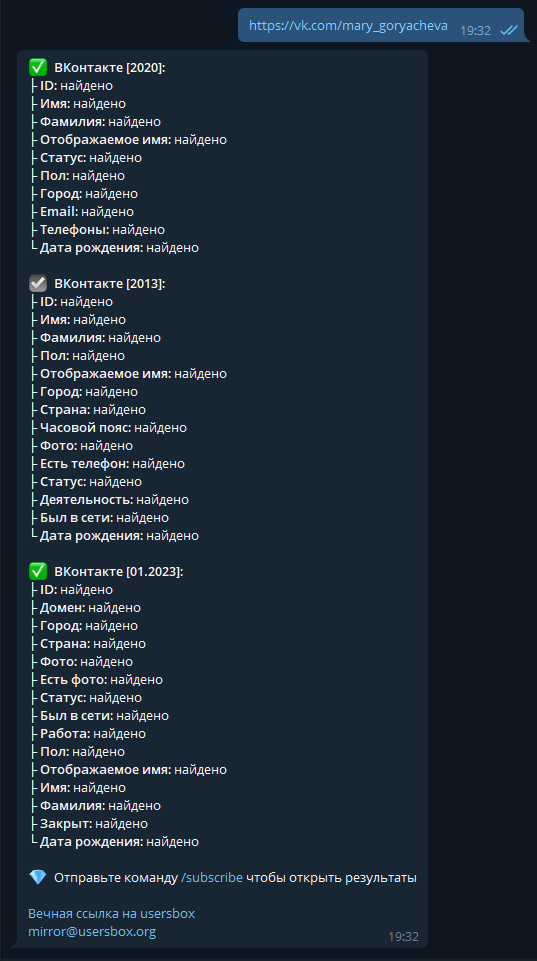This screenshot has width=537, height=961.
Task: Click the /subscribe command link
Action: [211, 878]
